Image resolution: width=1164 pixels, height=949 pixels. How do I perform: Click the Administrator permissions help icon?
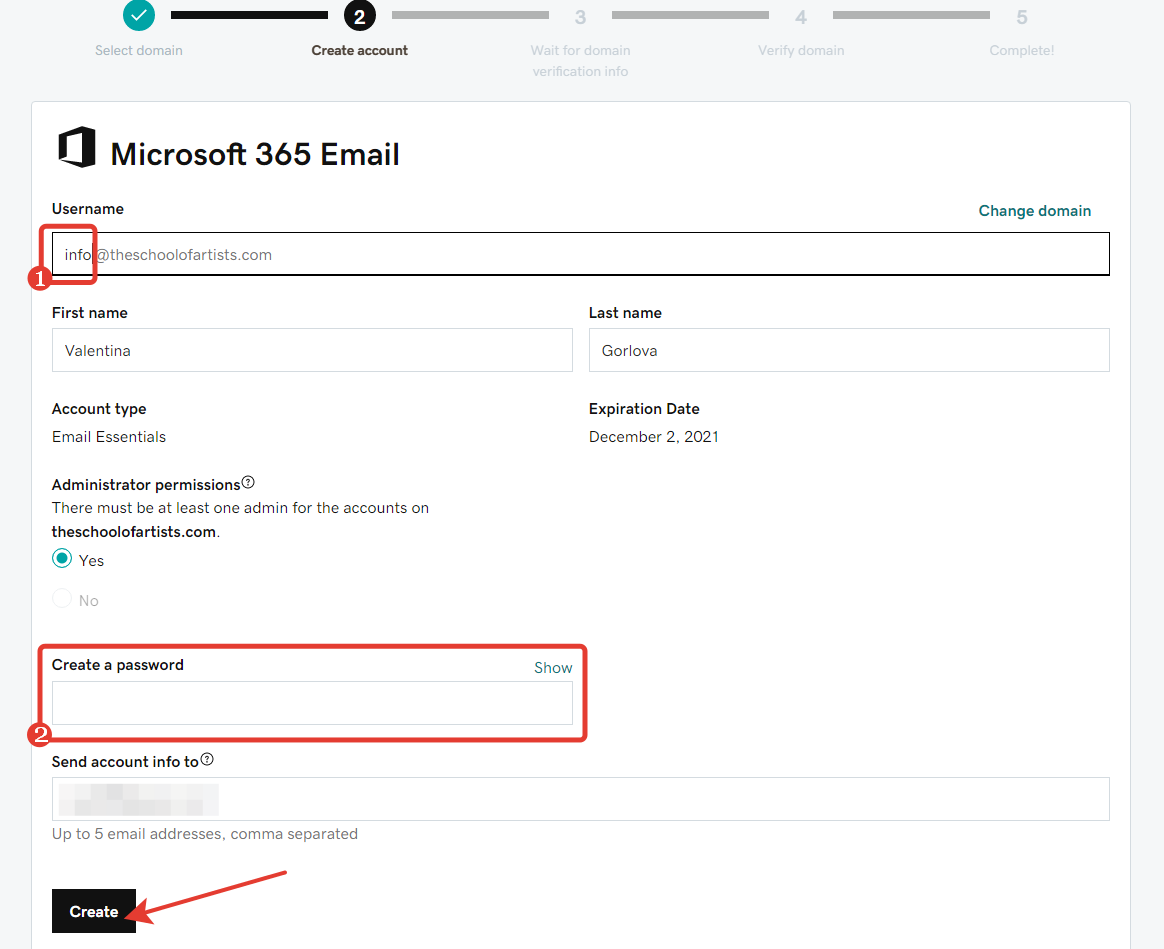[x=248, y=483]
